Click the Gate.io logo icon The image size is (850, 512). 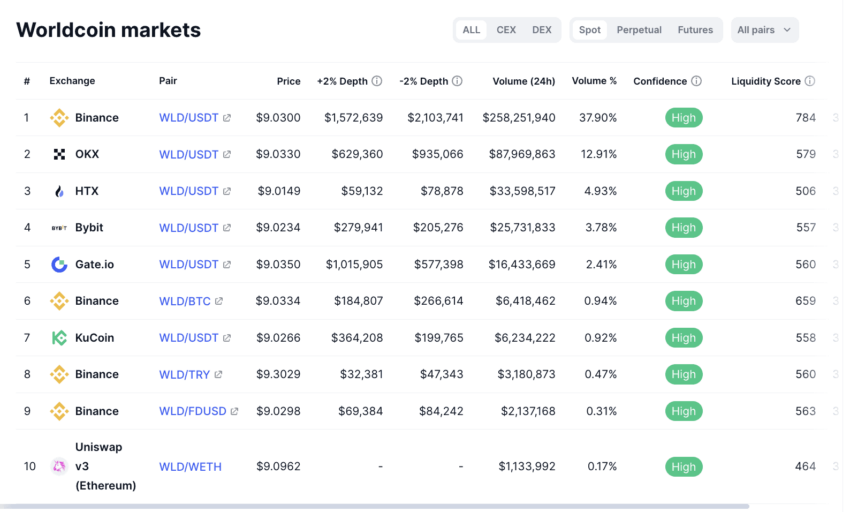59,264
